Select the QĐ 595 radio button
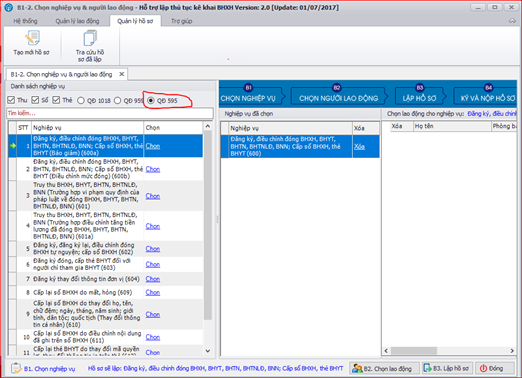The image size is (522, 378). click(x=151, y=100)
